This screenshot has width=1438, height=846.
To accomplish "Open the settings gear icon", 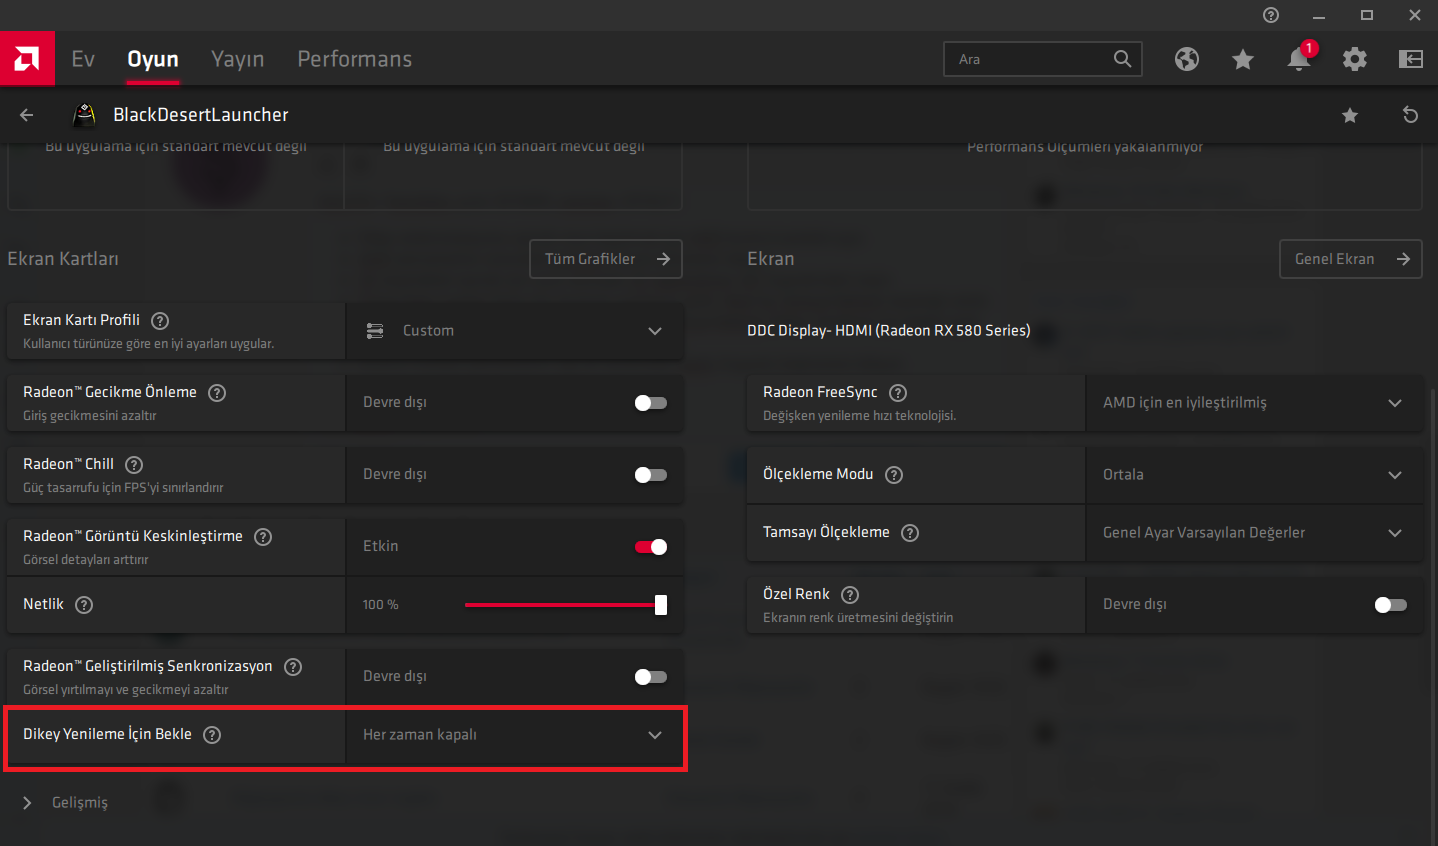I will point(1355,59).
